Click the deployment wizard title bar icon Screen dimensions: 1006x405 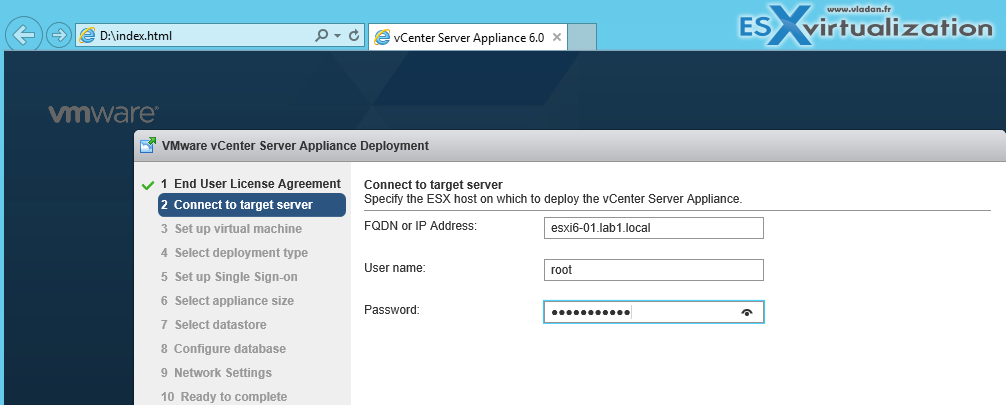coord(148,146)
